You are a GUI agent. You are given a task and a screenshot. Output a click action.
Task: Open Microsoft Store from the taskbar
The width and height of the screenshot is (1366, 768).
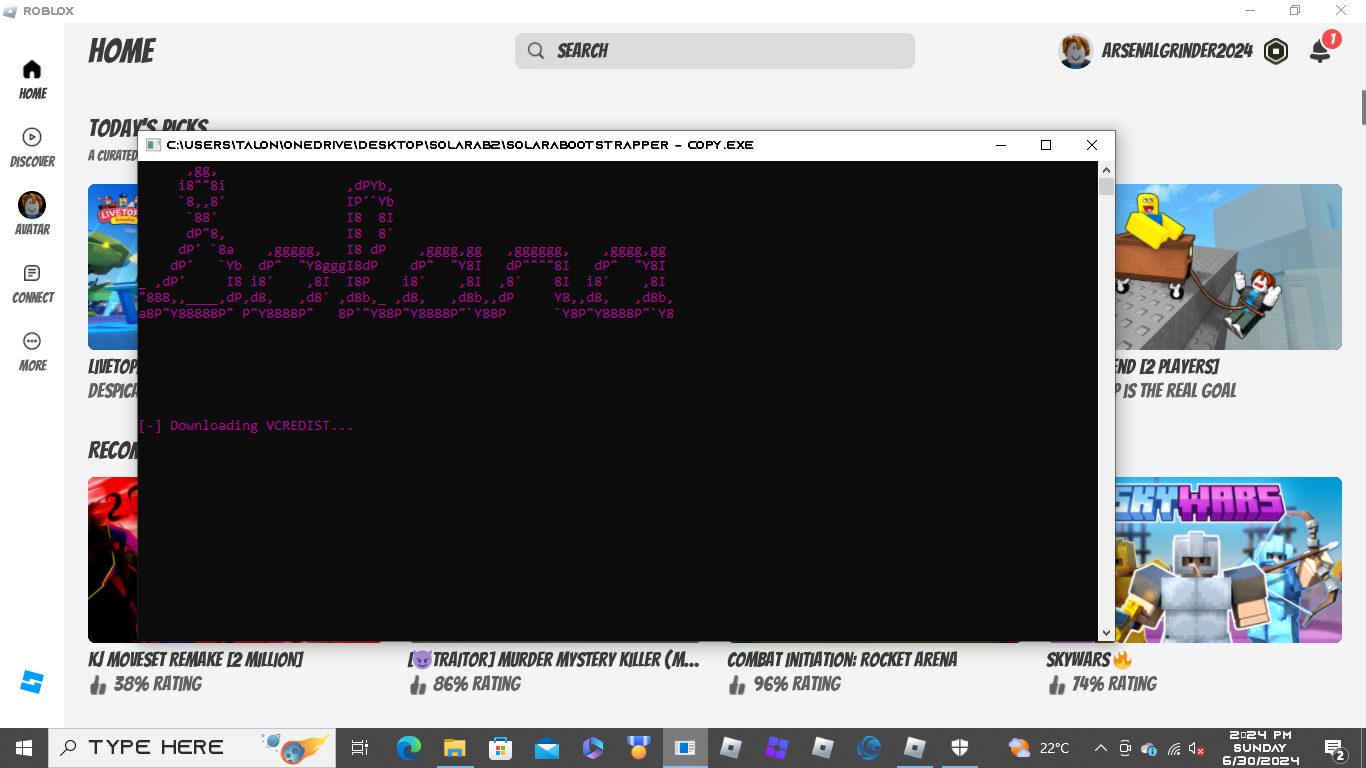point(500,747)
